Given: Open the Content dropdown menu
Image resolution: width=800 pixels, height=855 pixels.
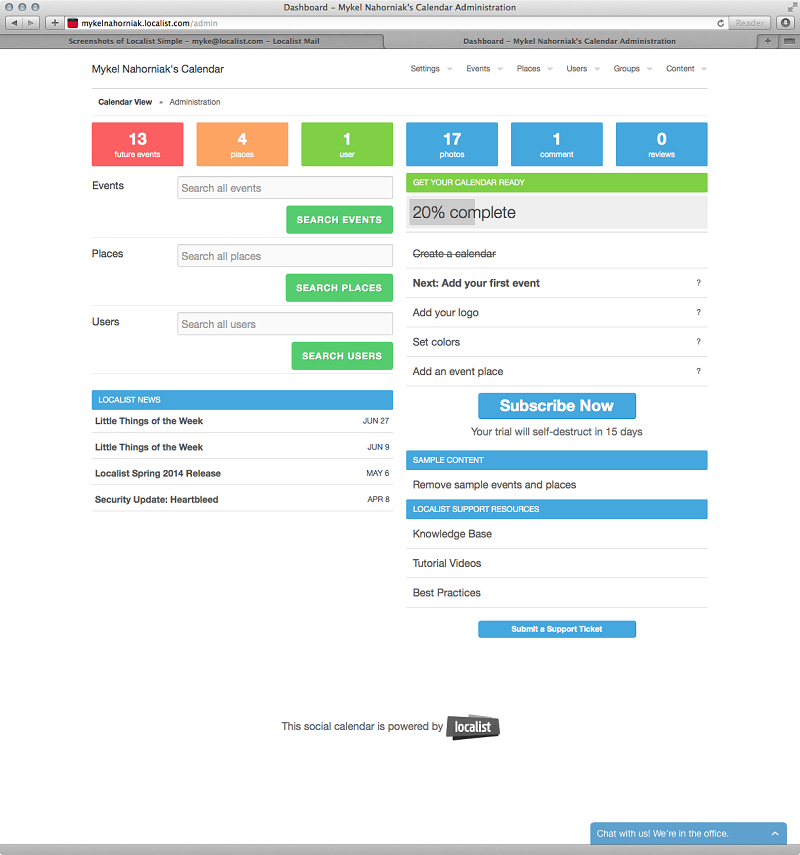Looking at the screenshot, I should (686, 69).
